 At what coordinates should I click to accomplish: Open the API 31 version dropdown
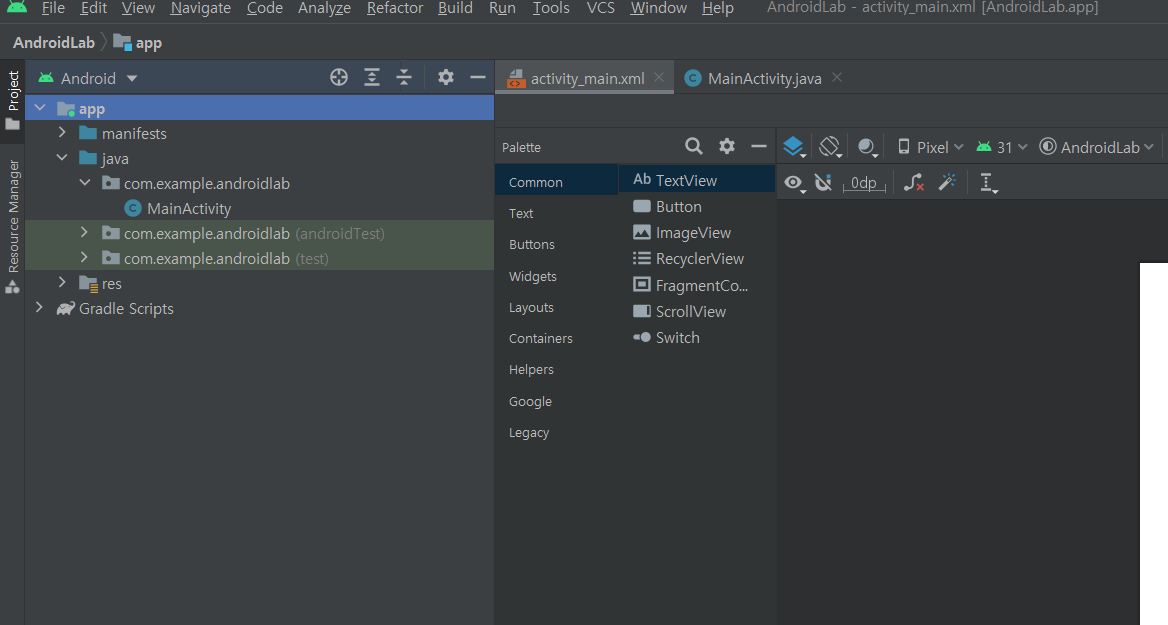[1002, 147]
